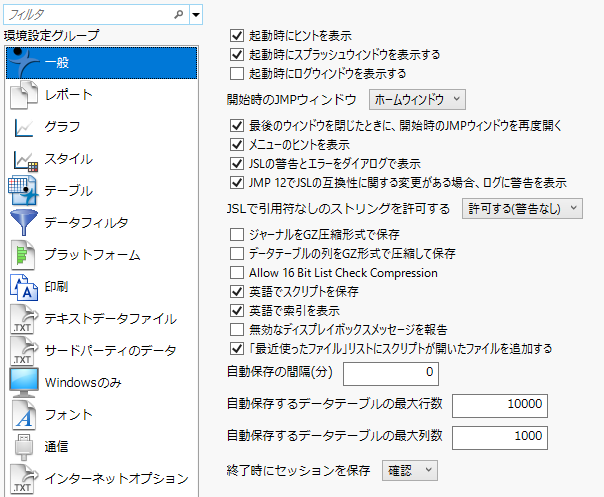Select 印刷 in the group list
Screen dimensions: 604x497
tap(102, 287)
